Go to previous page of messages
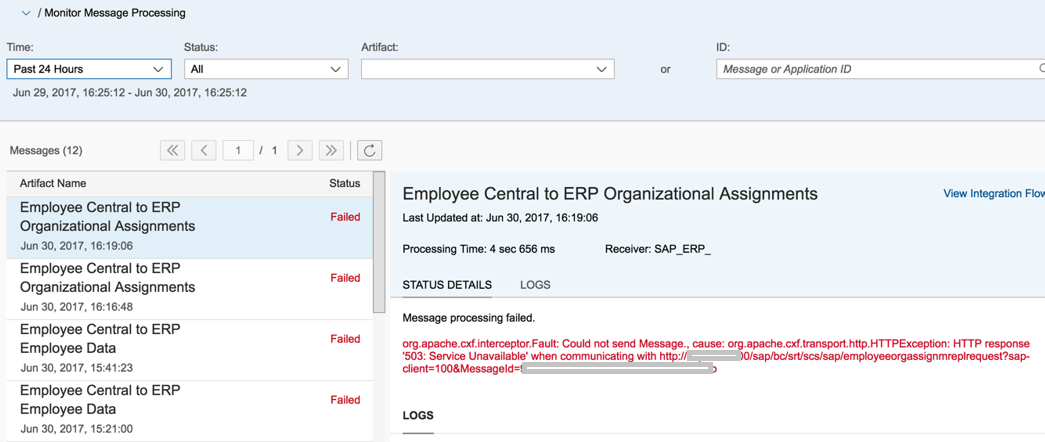Image resolution: width=1045 pixels, height=442 pixels. click(204, 151)
